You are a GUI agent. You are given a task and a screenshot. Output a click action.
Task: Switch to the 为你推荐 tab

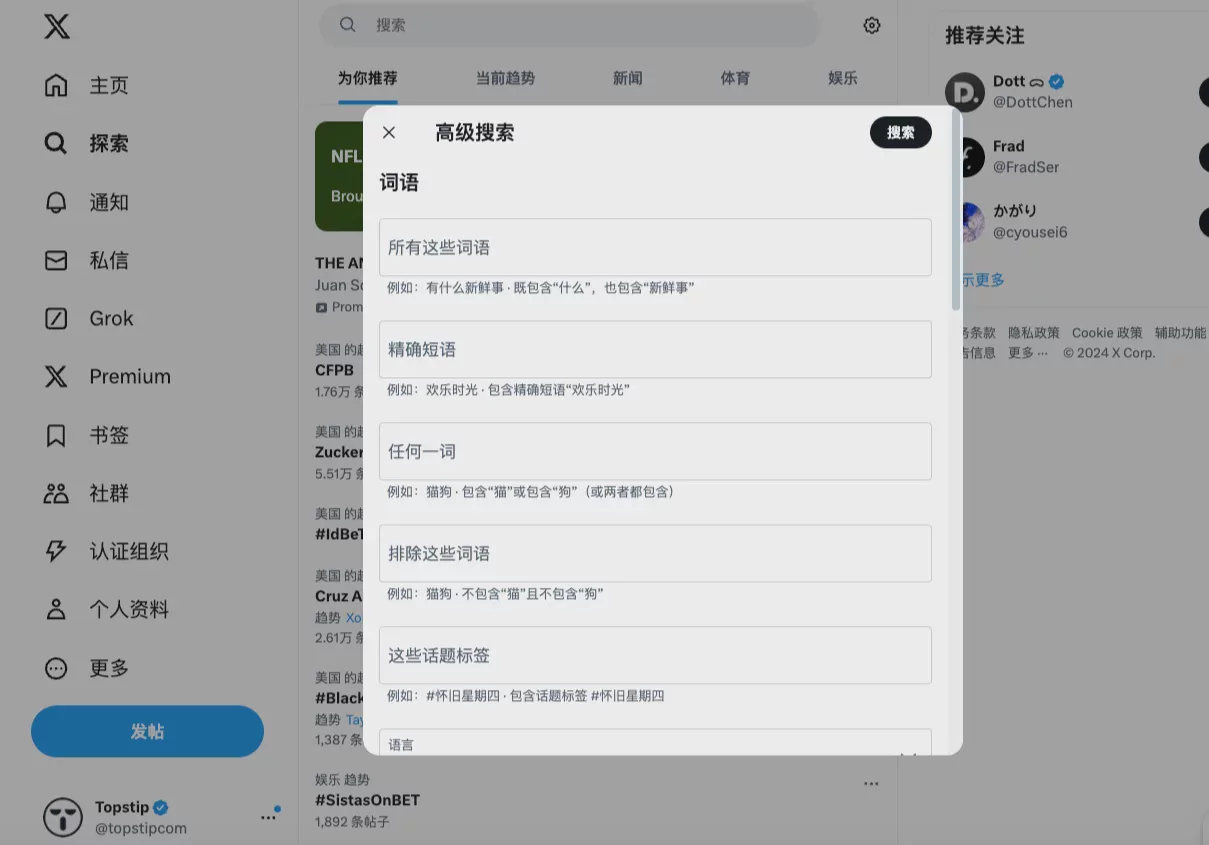tap(367, 78)
